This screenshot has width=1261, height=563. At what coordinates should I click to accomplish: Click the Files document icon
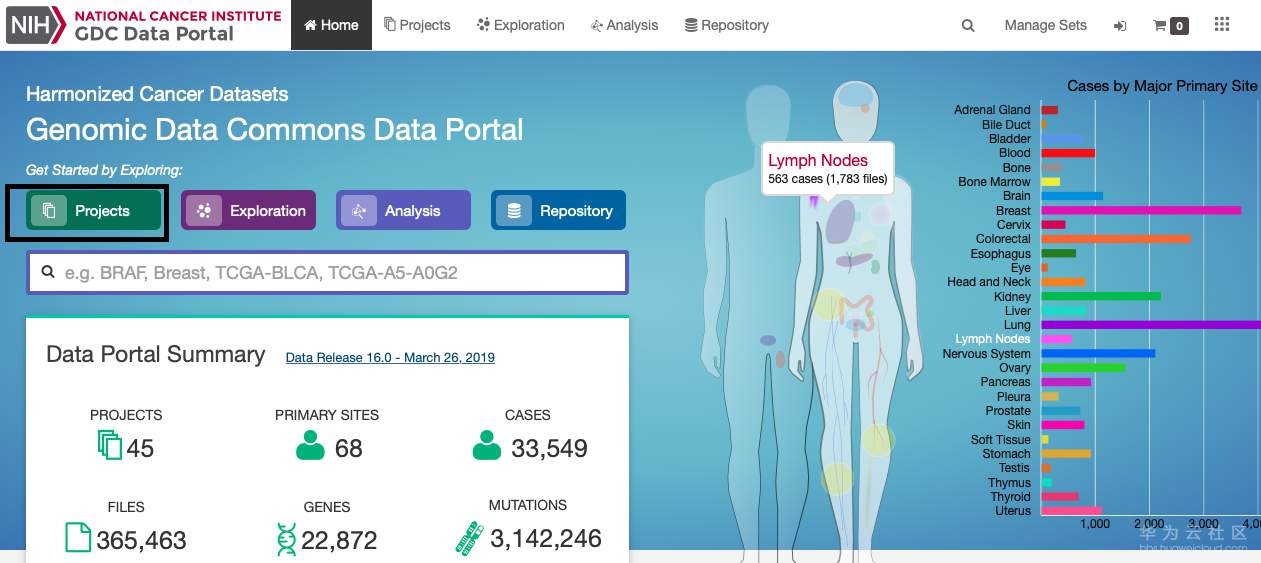[78, 537]
